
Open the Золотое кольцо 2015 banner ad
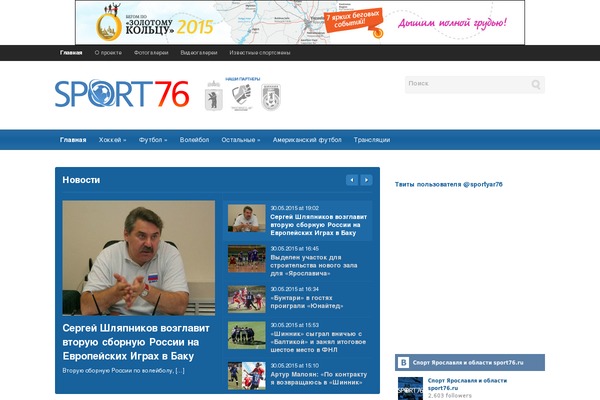pos(300,23)
